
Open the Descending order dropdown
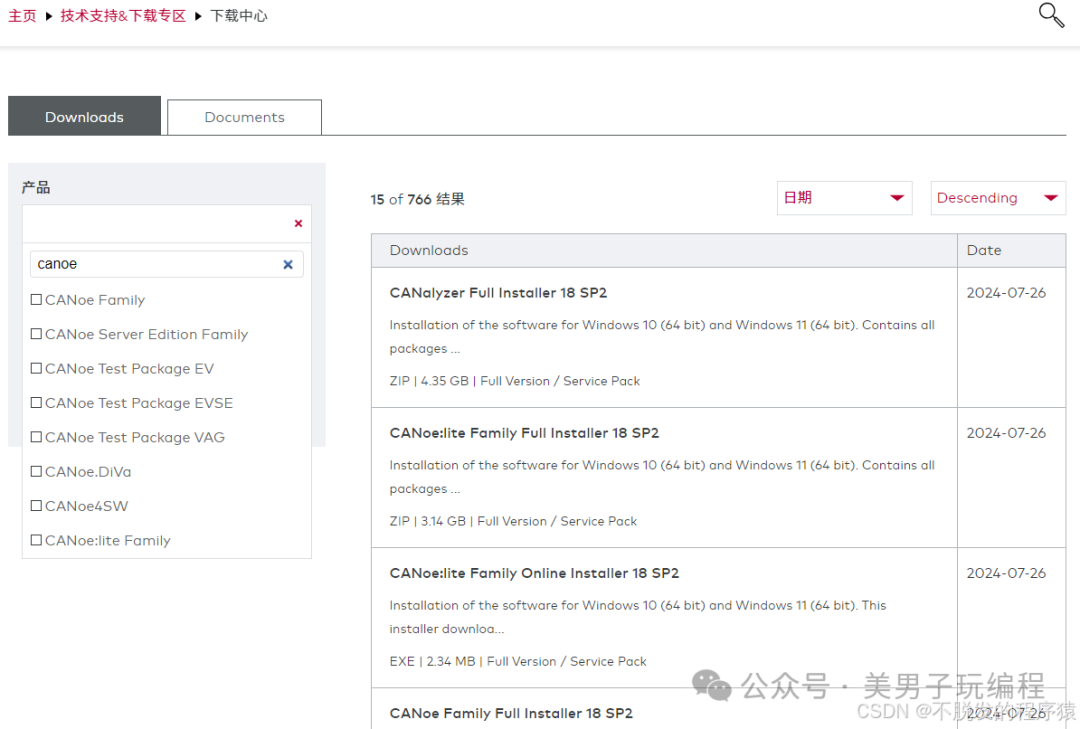tap(998, 198)
